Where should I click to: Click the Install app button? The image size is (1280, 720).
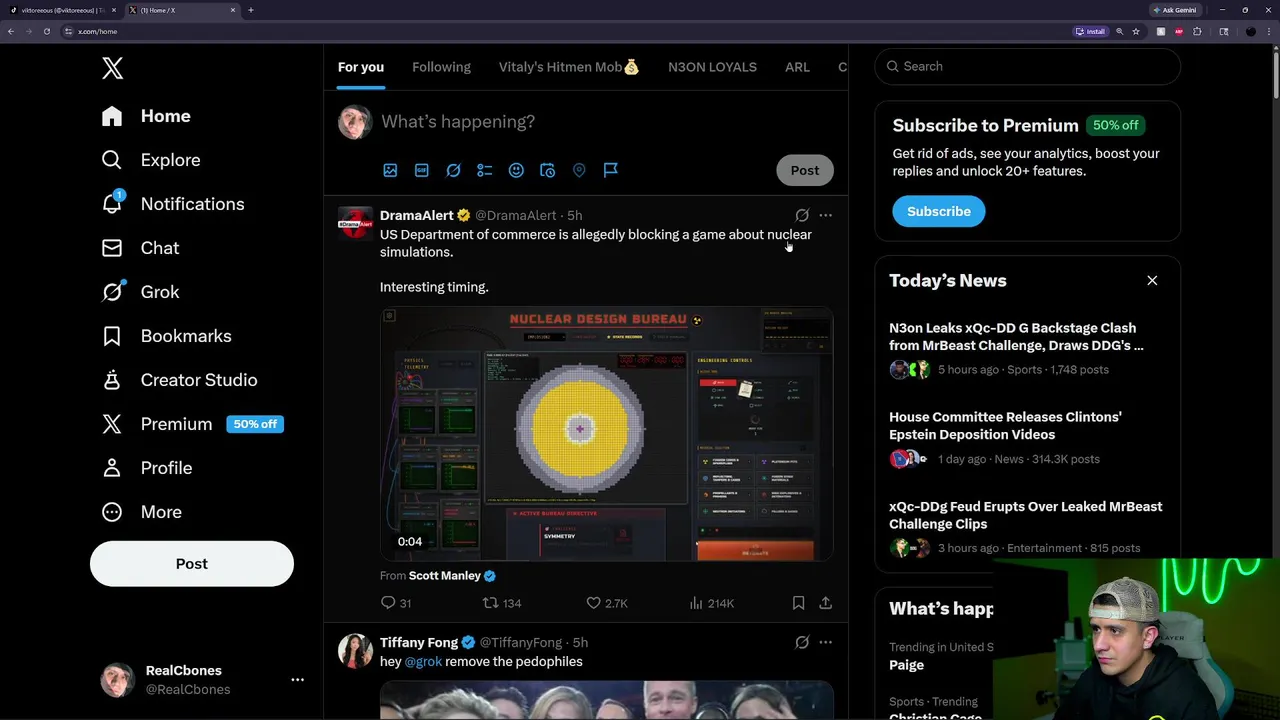point(1090,31)
